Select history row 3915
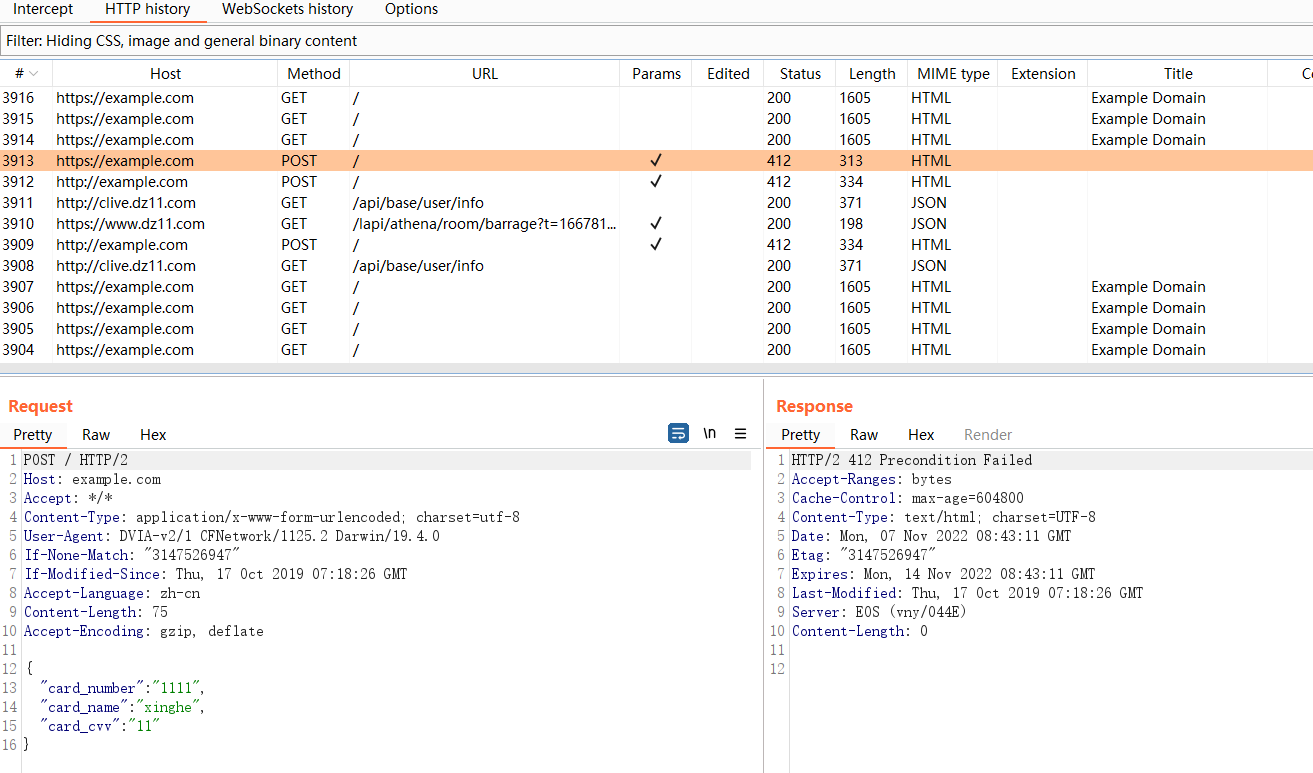Viewport: 1313px width, 773px height. point(656,119)
